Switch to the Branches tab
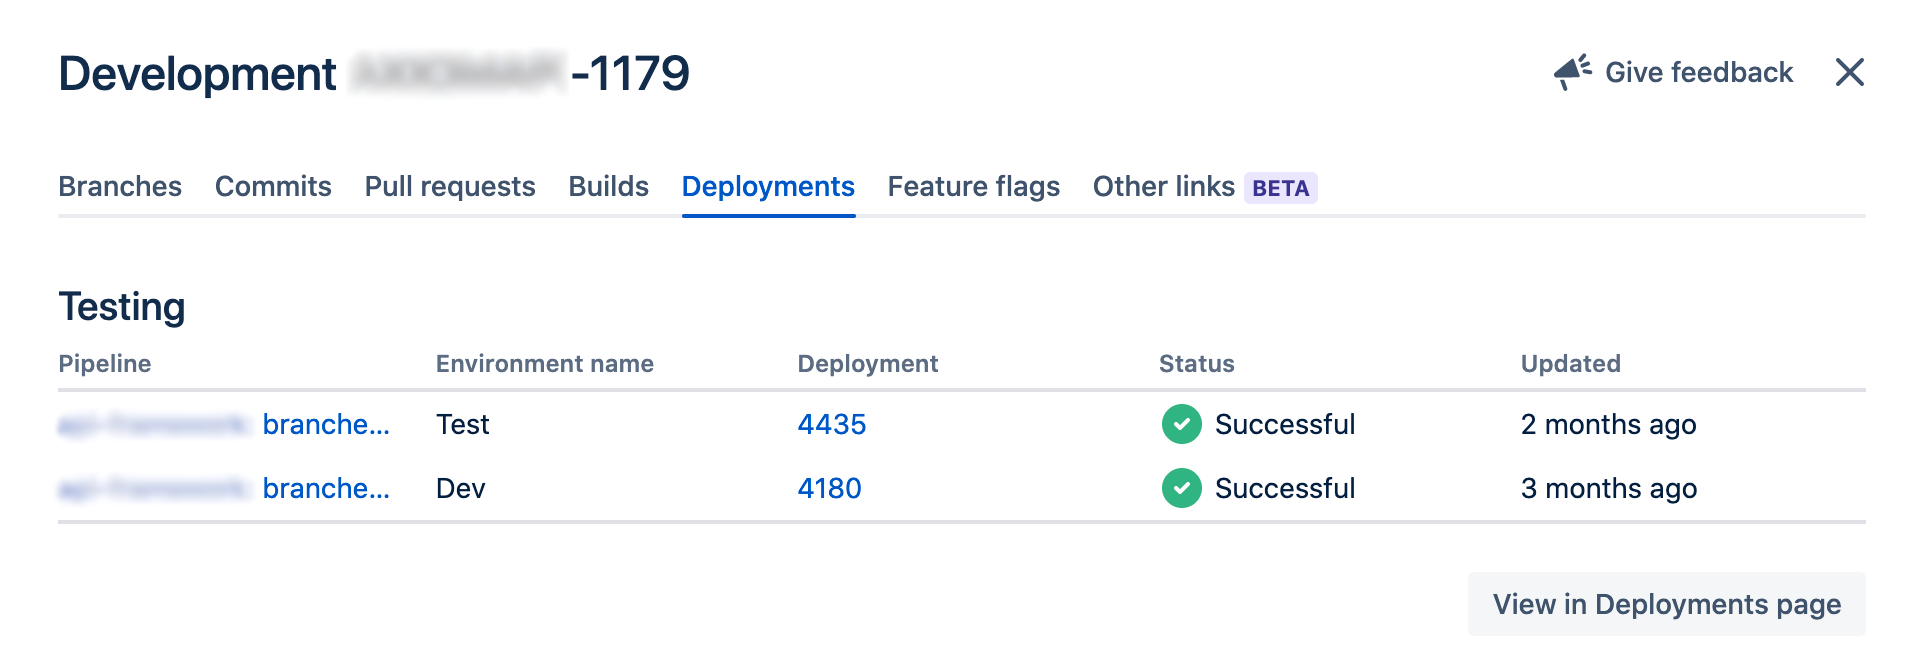 pos(120,187)
